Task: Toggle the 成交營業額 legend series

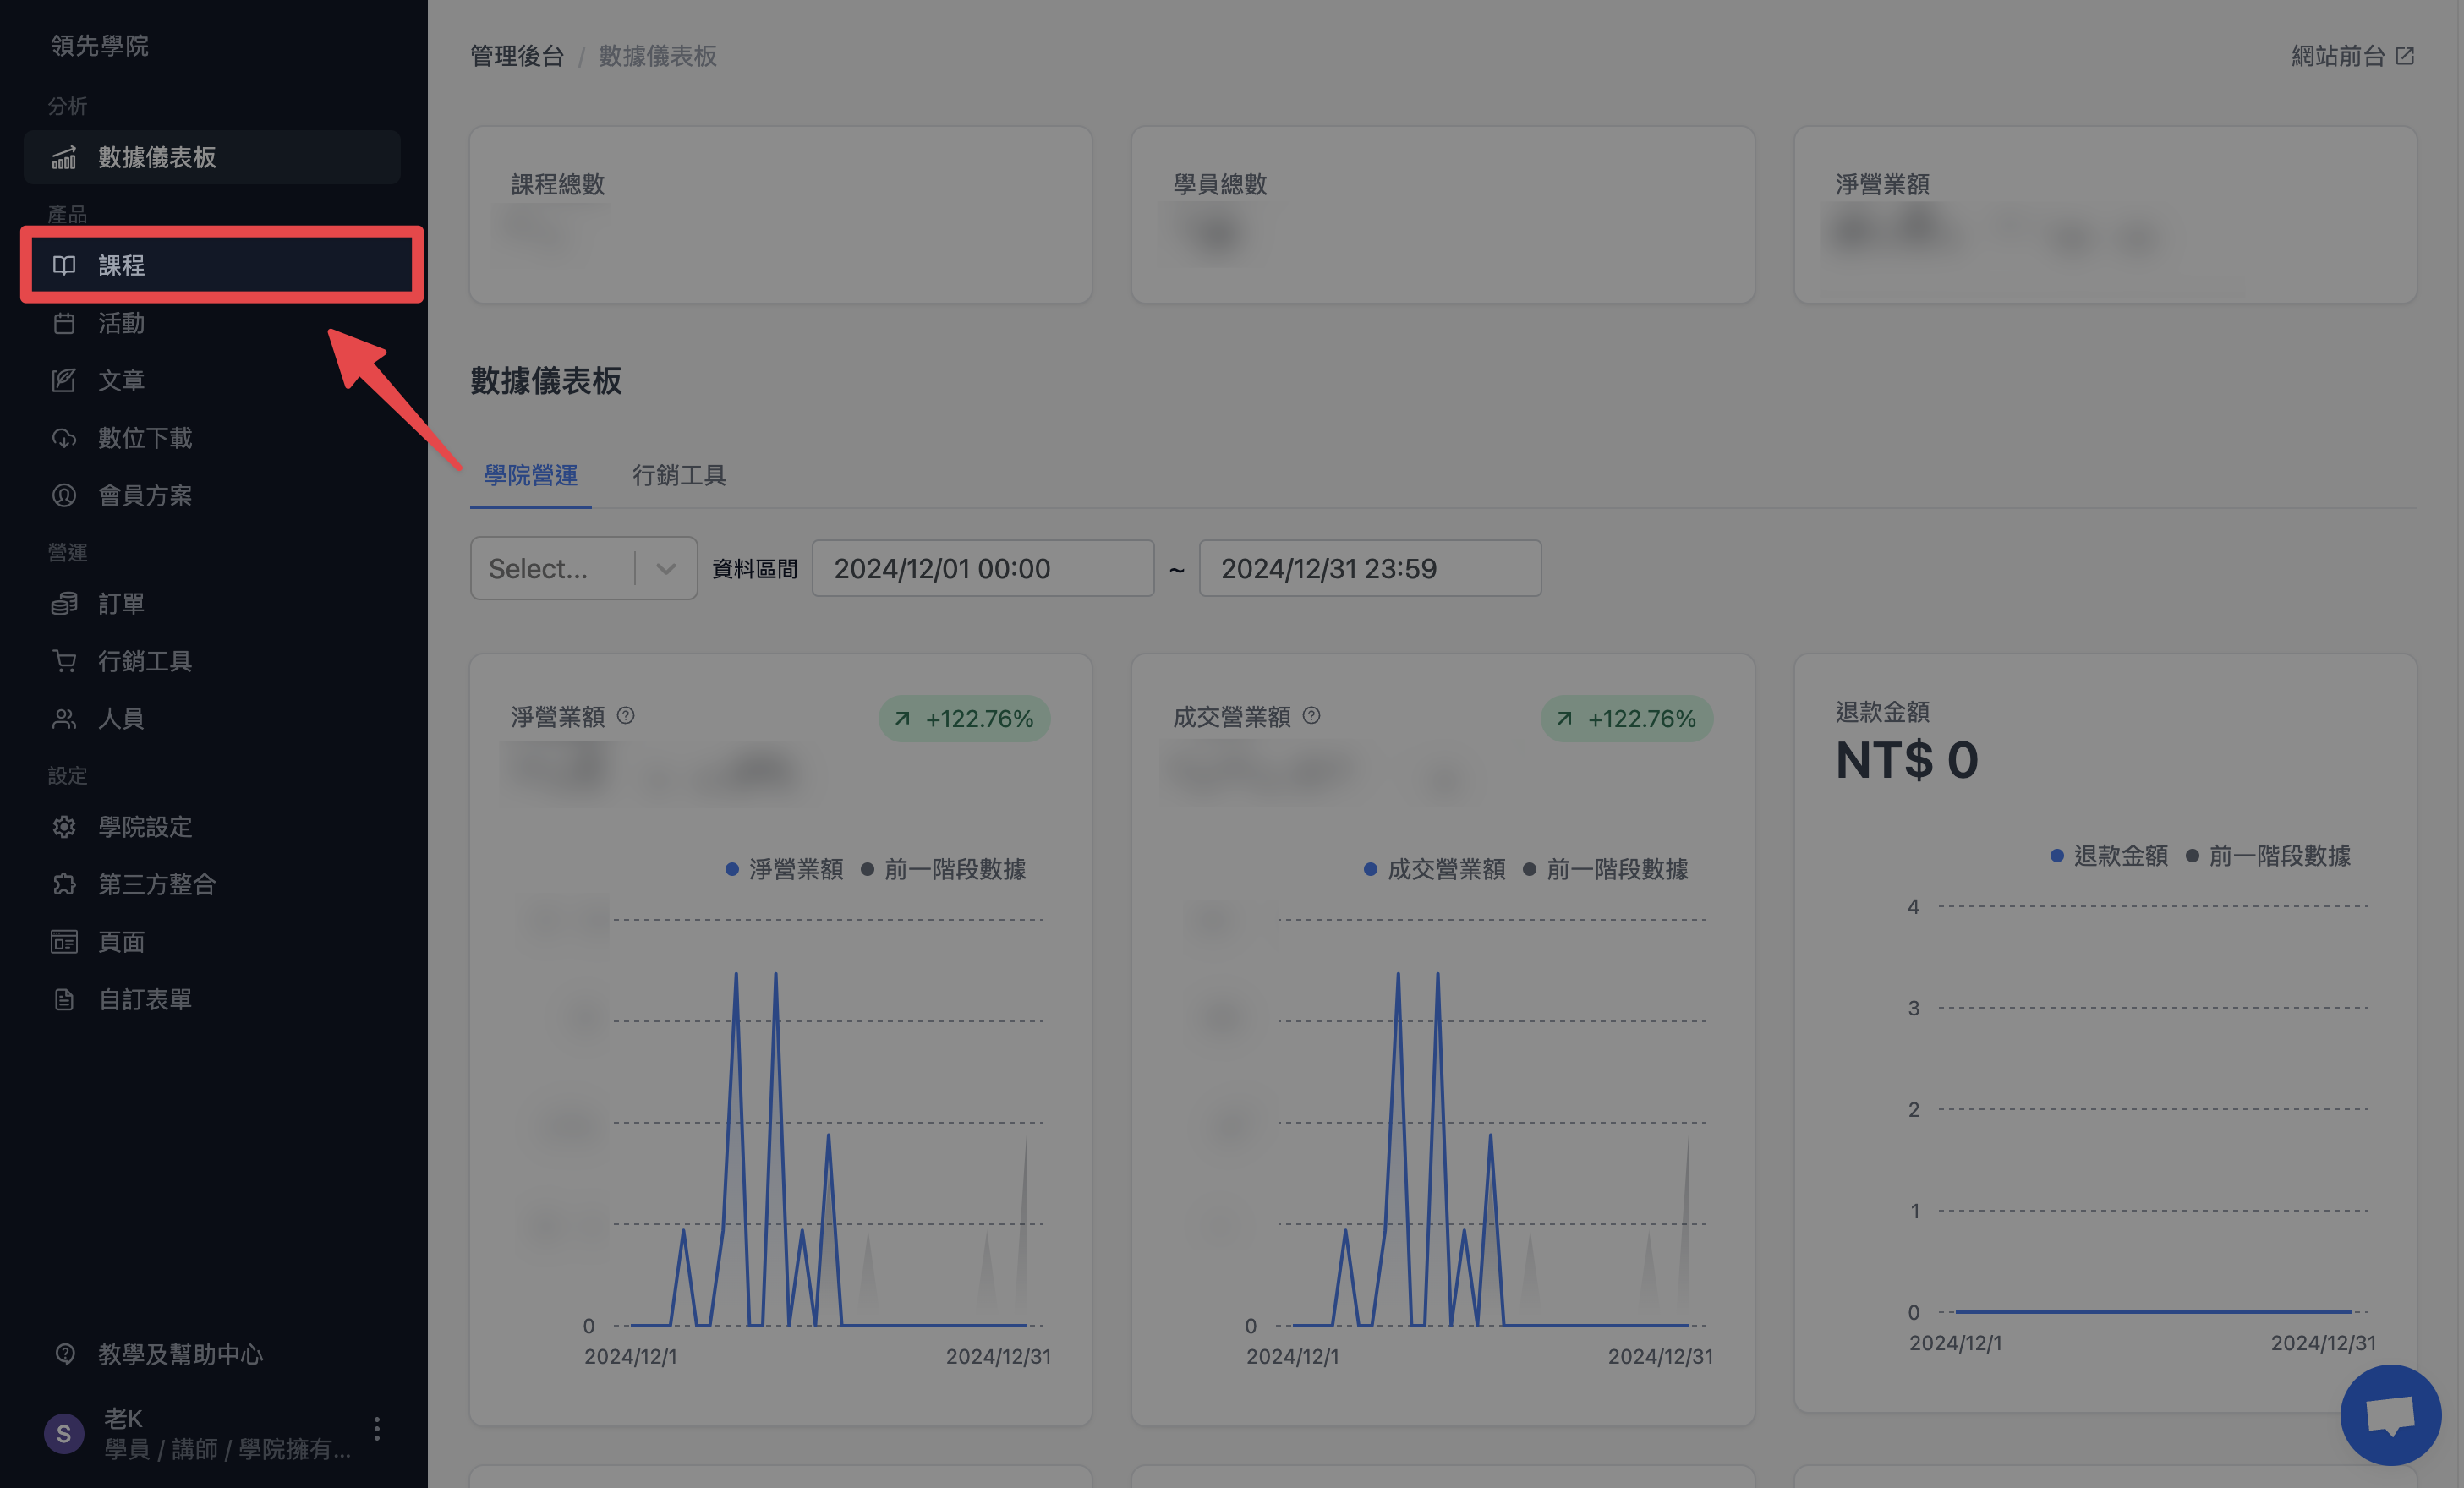Action: (x=1434, y=869)
